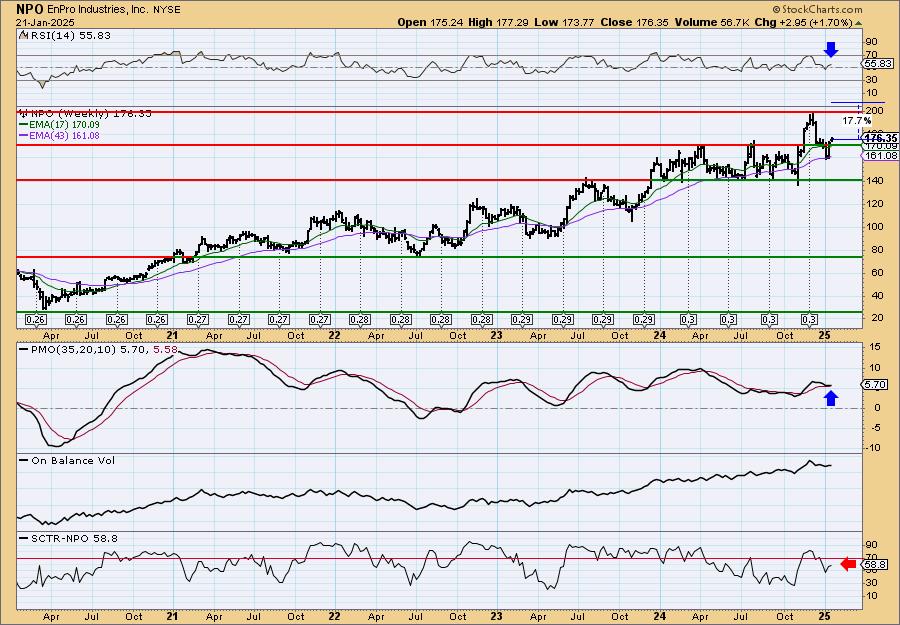Click the Open 175.24 value
This screenshot has height=625, width=900.
point(428,22)
